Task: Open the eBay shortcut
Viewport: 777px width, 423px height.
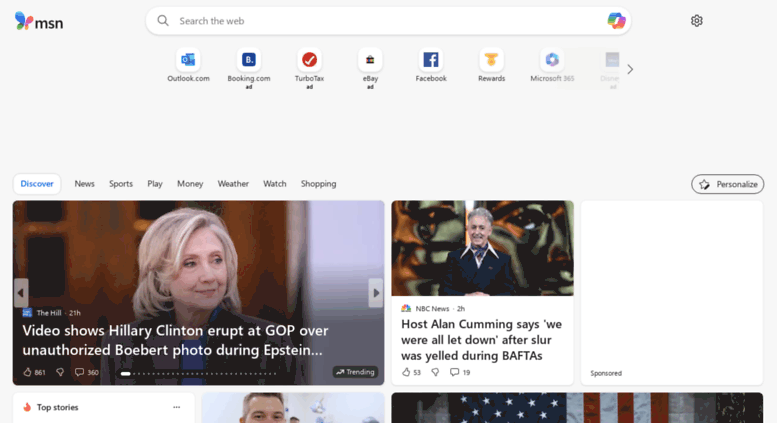Action: pyautogui.click(x=370, y=68)
